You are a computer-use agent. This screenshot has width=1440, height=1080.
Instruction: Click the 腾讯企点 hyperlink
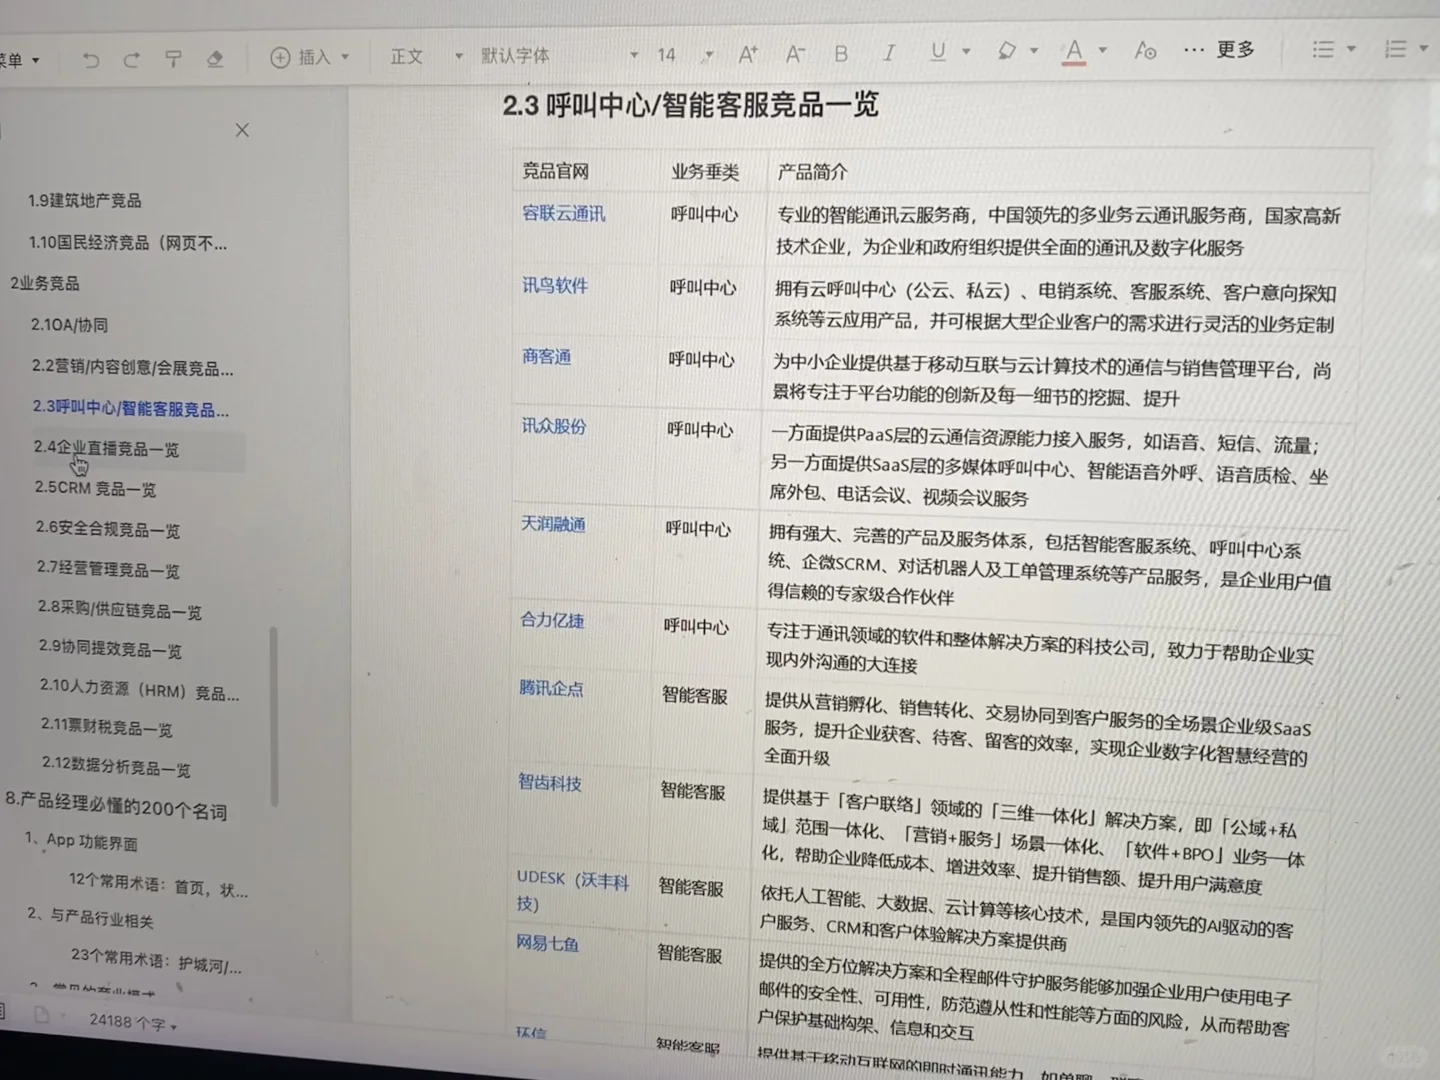pyautogui.click(x=550, y=688)
